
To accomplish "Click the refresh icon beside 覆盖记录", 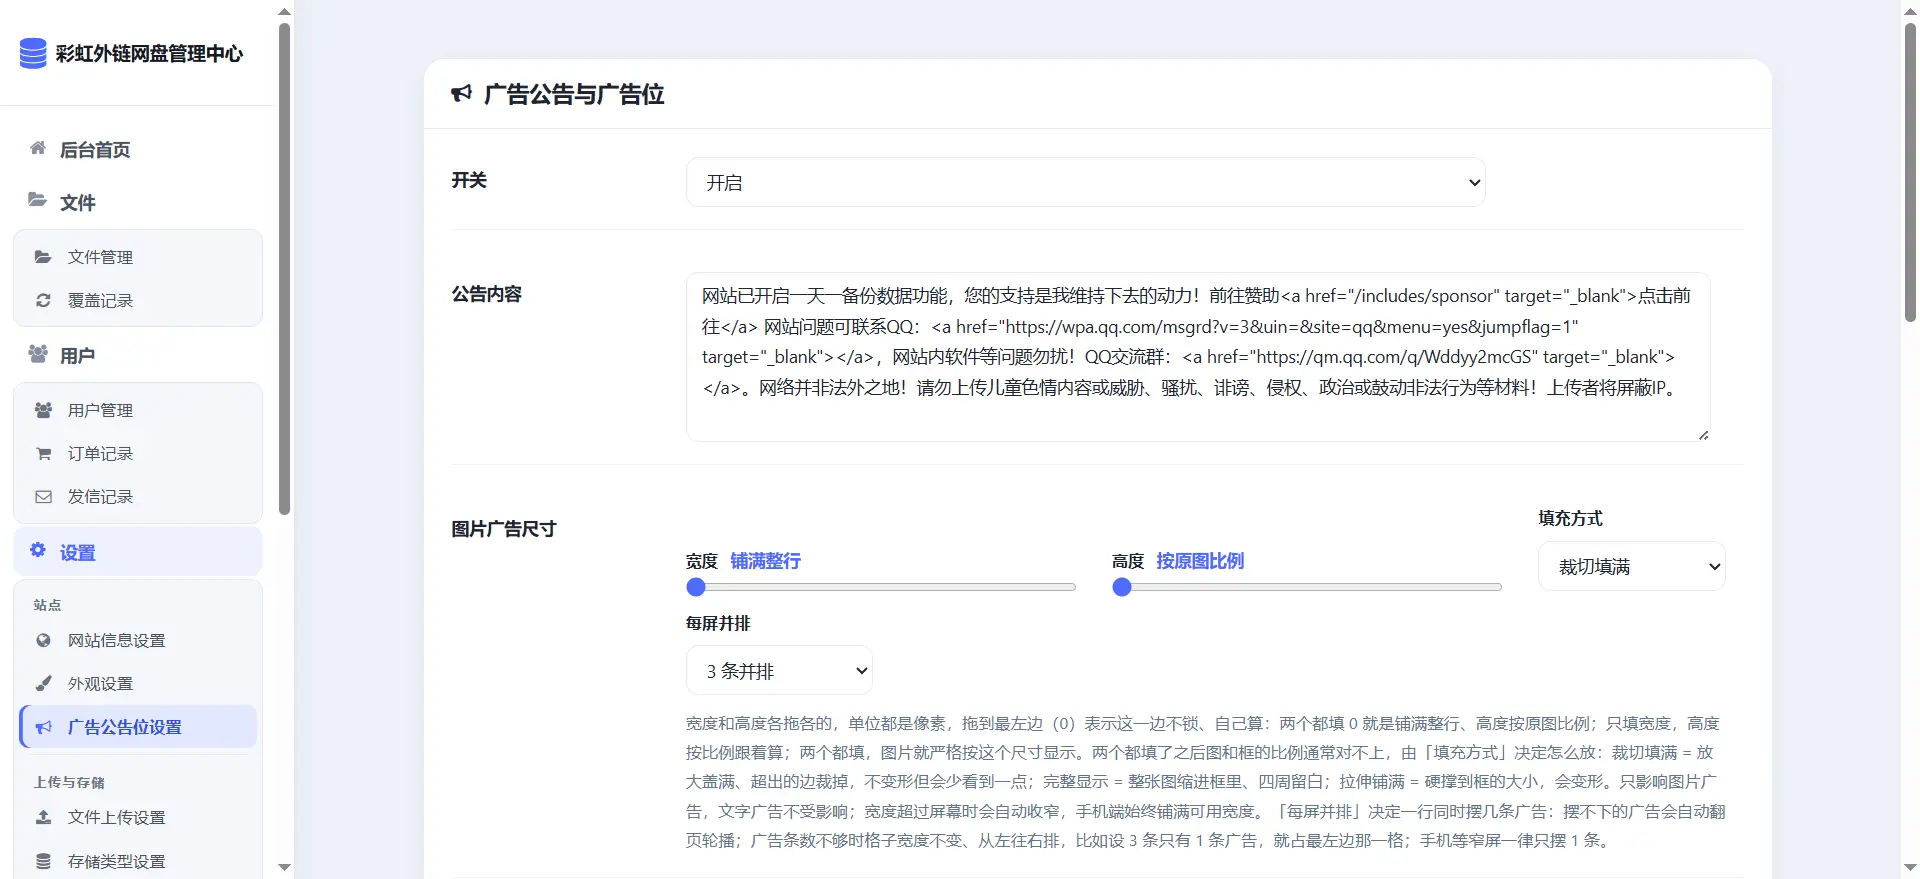I will coord(43,300).
